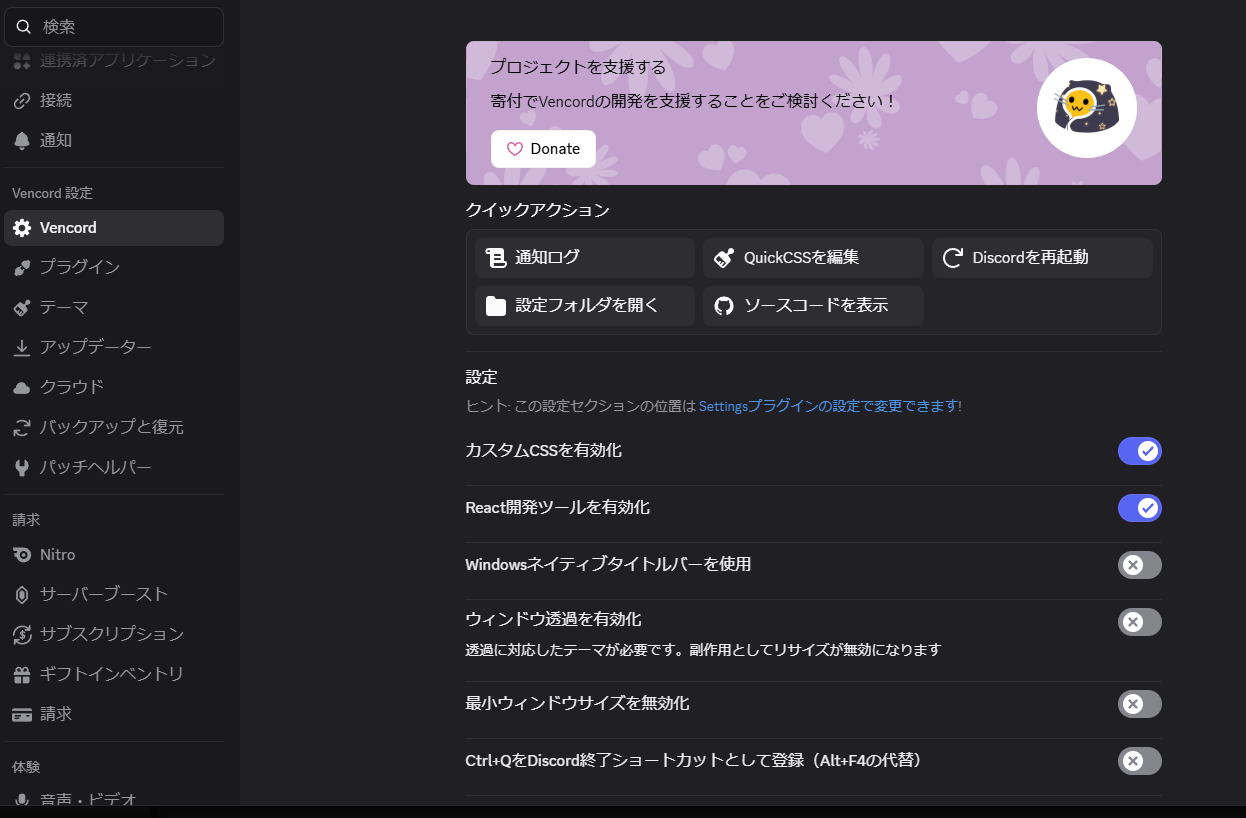1246x818 pixels.
Task: Click the Vencord mascot avatar in banner
Action: 1087,108
